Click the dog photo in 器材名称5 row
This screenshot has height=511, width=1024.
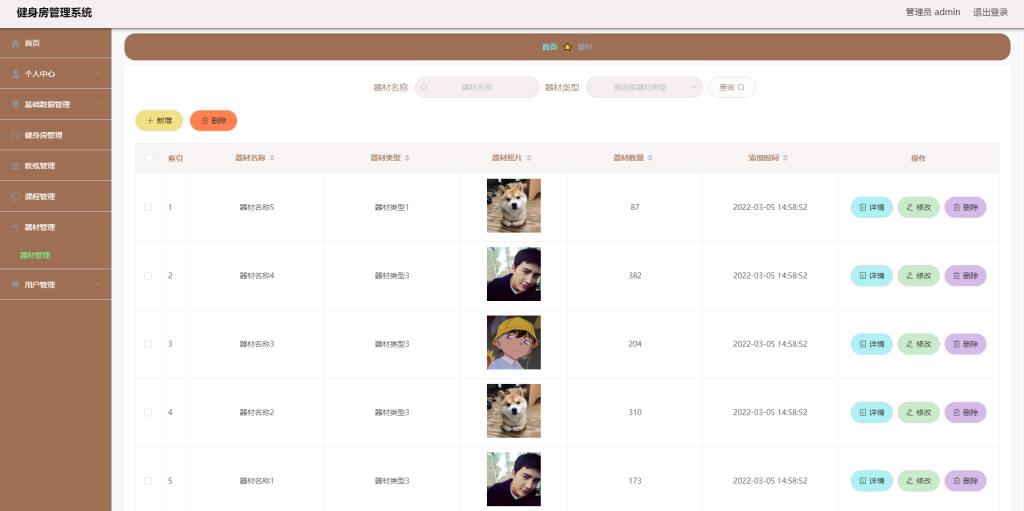[x=514, y=206]
